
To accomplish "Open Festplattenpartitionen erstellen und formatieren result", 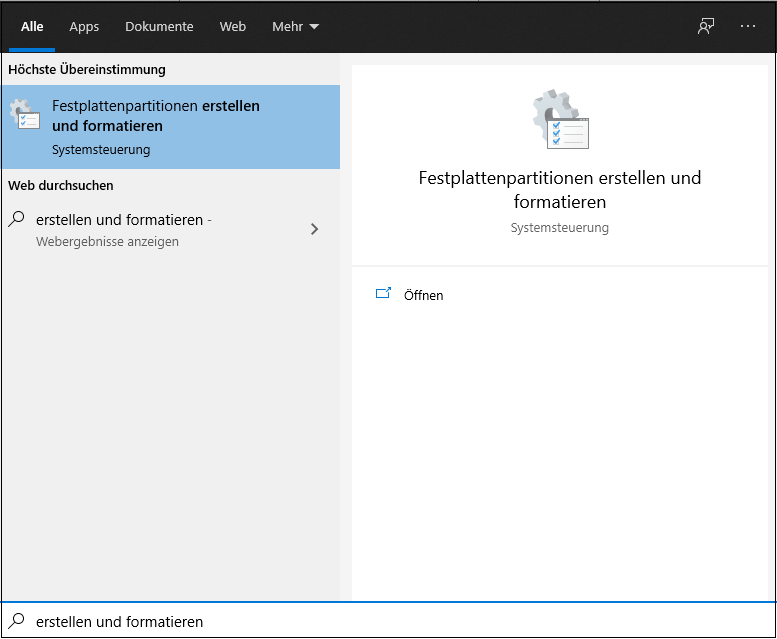I will coord(170,127).
